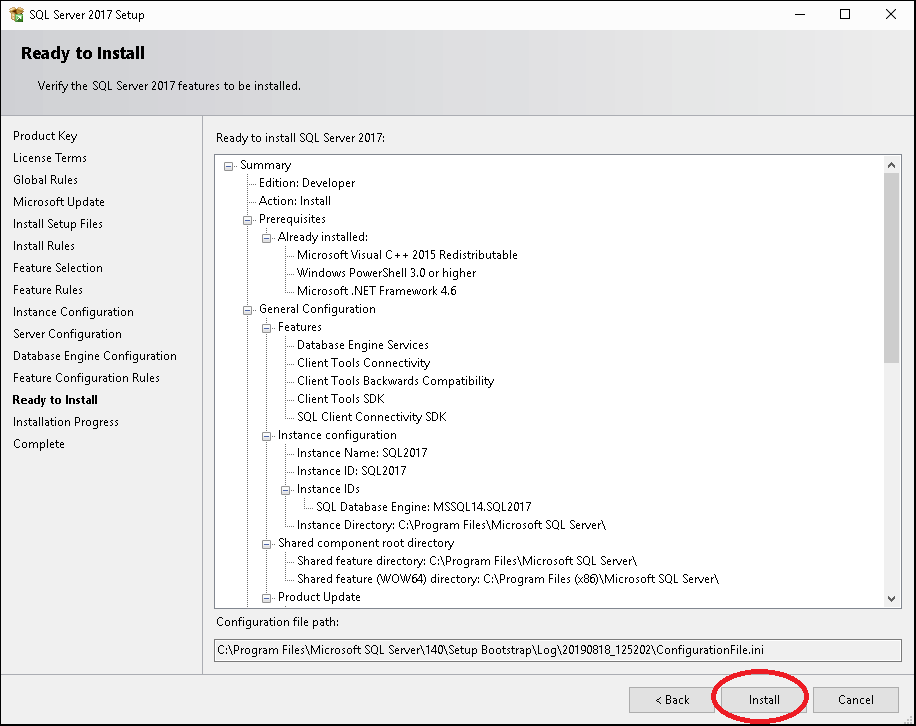Cancel the SQL Server setup
The width and height of the screenshot is (916, 726).
click(856, 700)
